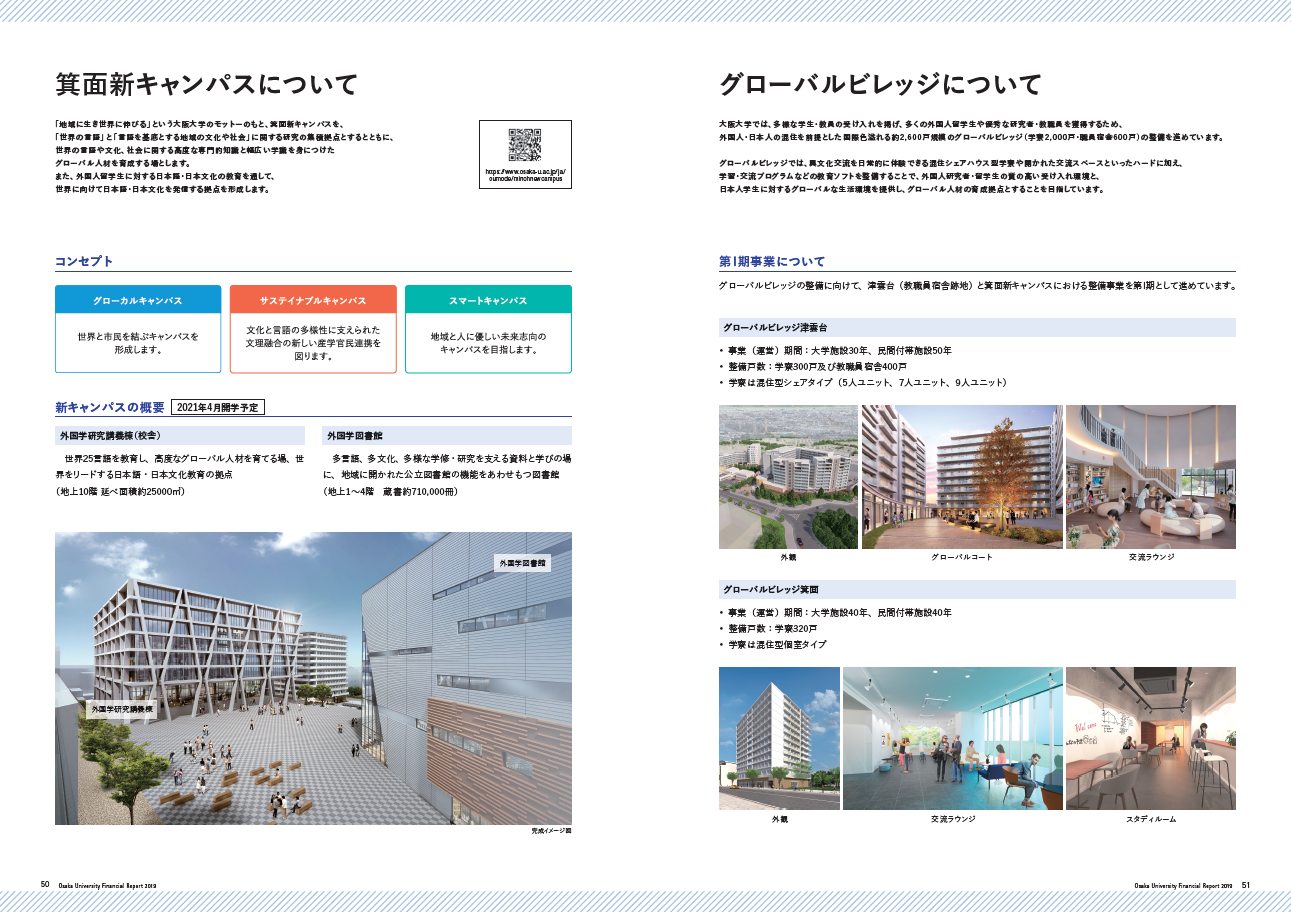Click the 第I期事業について heading
The width and height of the screenshot is (1291, 912).
pyautogui.click(x=772, y=261)
